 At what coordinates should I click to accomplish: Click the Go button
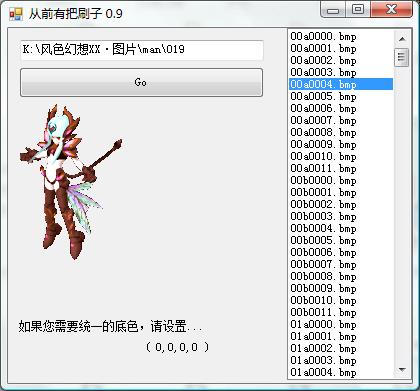141,82
